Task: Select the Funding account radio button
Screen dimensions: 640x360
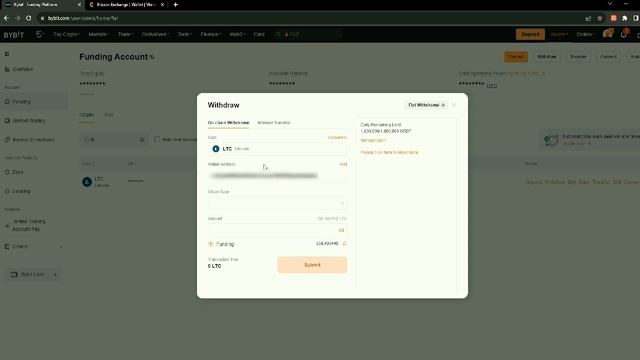Action: [211, 244]
